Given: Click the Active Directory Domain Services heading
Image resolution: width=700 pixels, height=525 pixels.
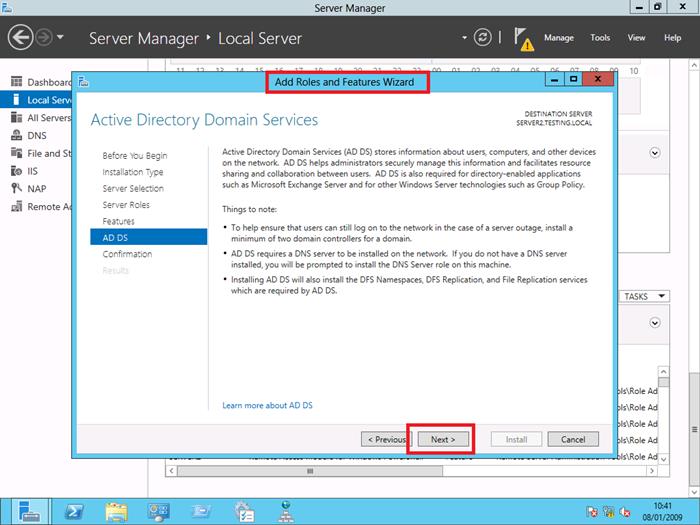Looking at the screenshot, I should click(204, 120).
